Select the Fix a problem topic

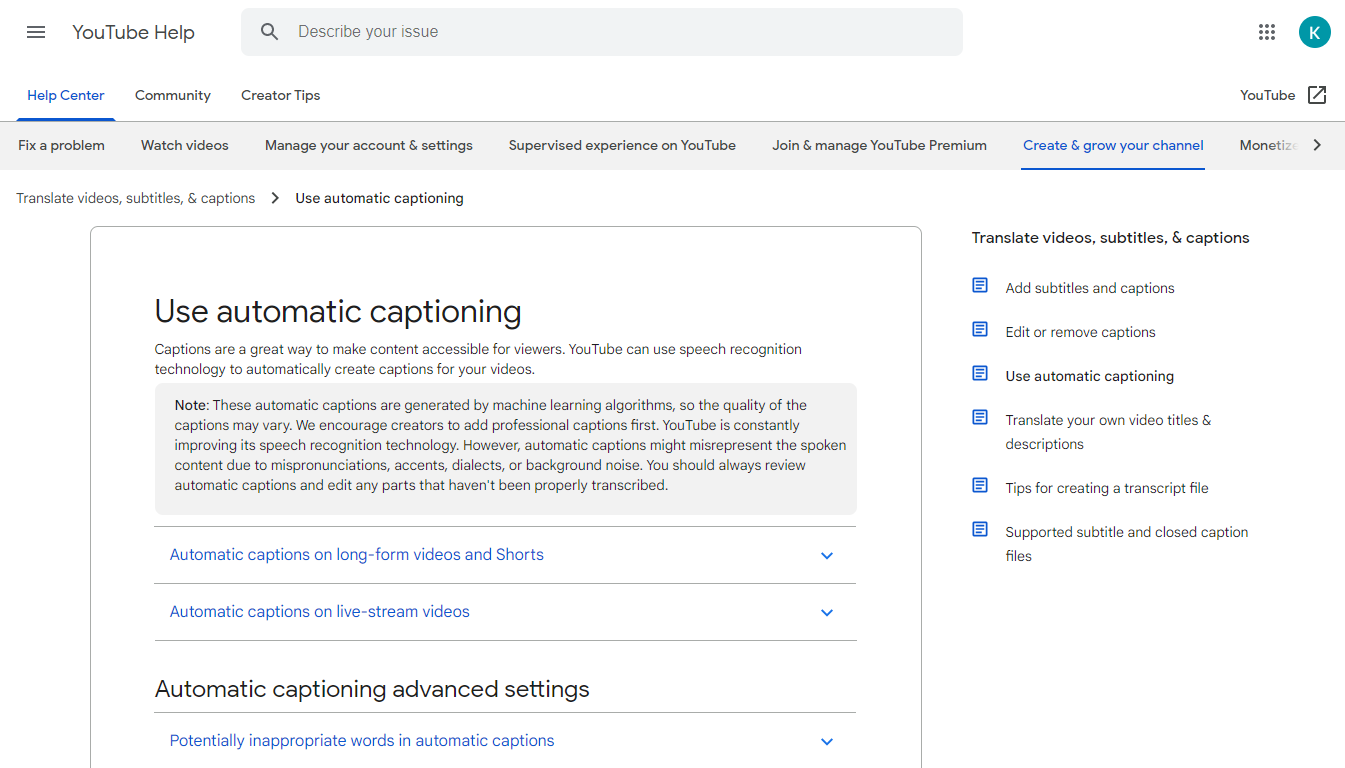tap(61, 146)
